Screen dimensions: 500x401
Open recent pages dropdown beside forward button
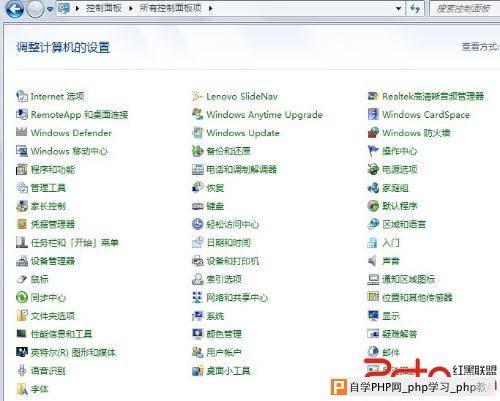pos(50,9)
